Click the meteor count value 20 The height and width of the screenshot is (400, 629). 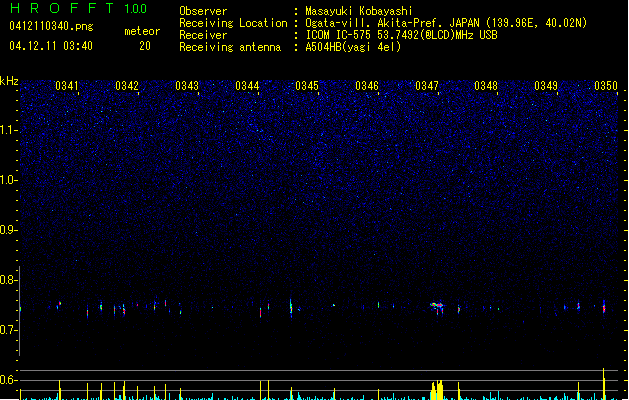[x=145, y=46]
